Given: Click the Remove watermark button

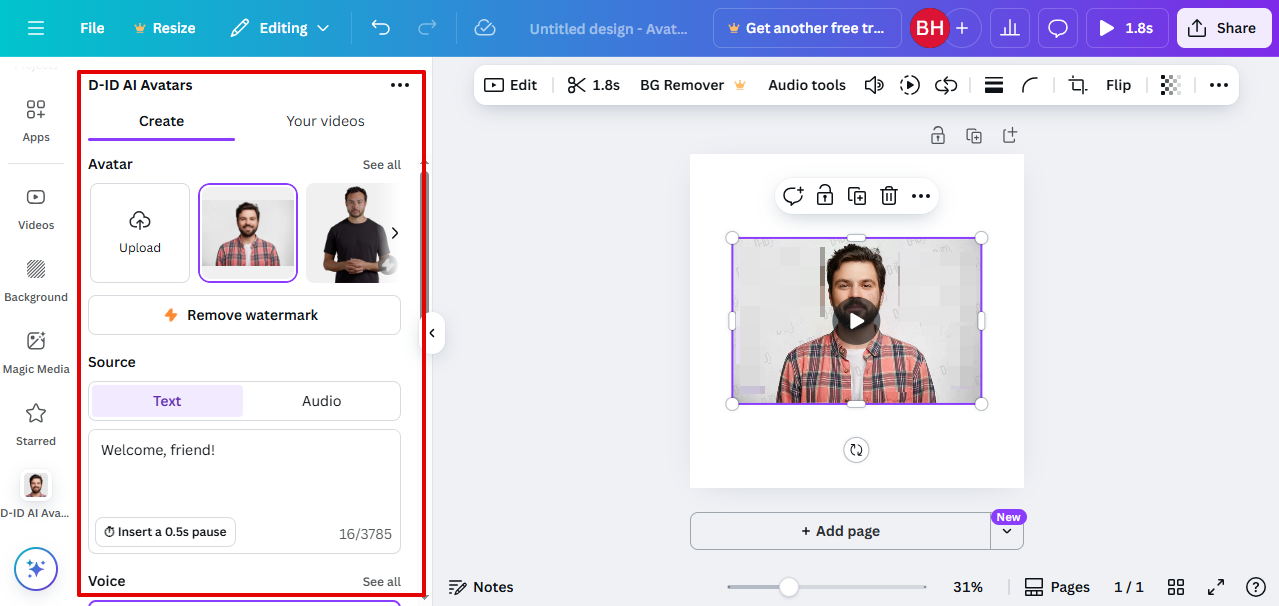Looking at the screenshot, I should tap(243, 314).
